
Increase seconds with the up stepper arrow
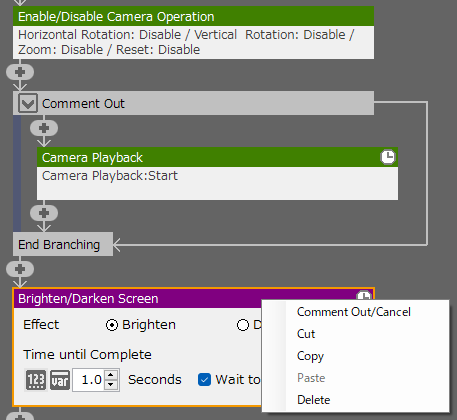pos(111,375)
